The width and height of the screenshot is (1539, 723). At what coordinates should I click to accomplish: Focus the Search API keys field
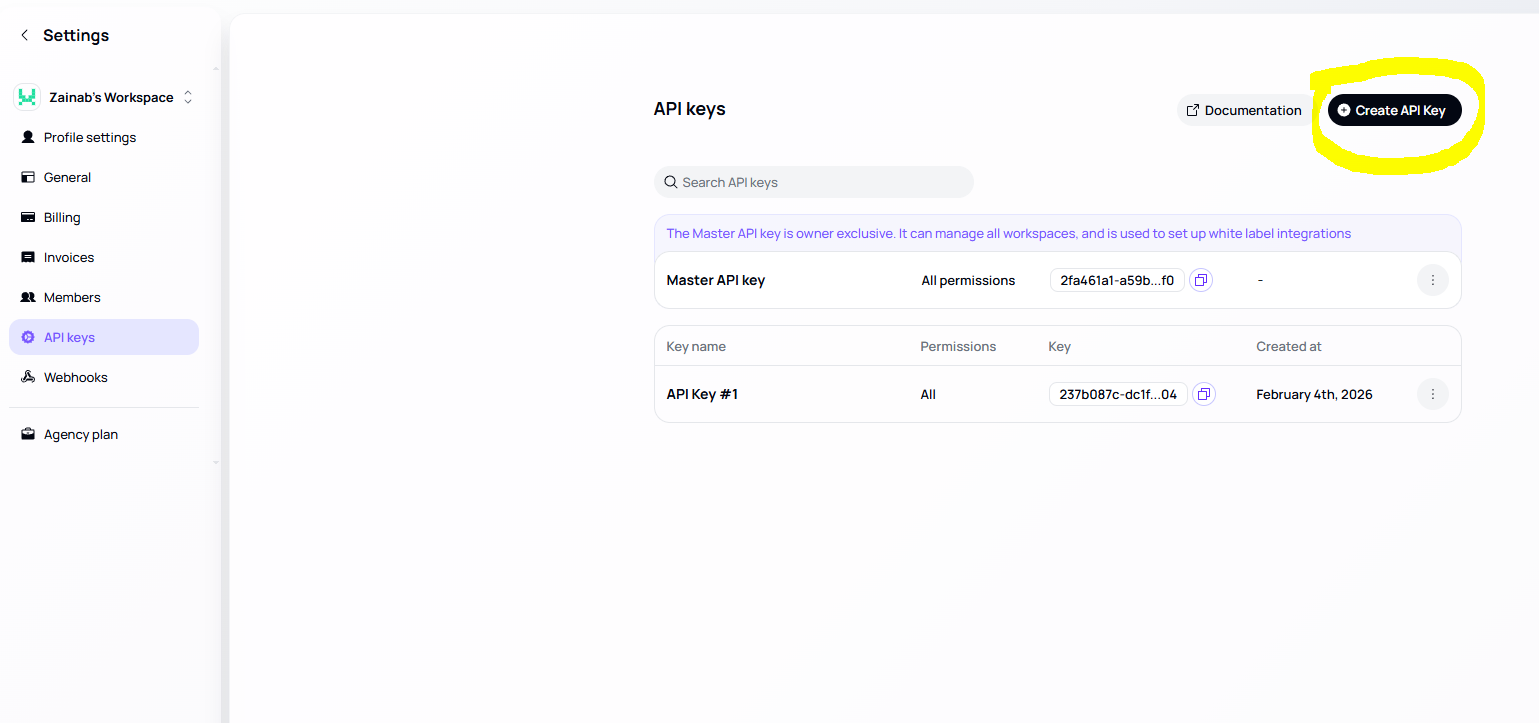pos(820,182)
